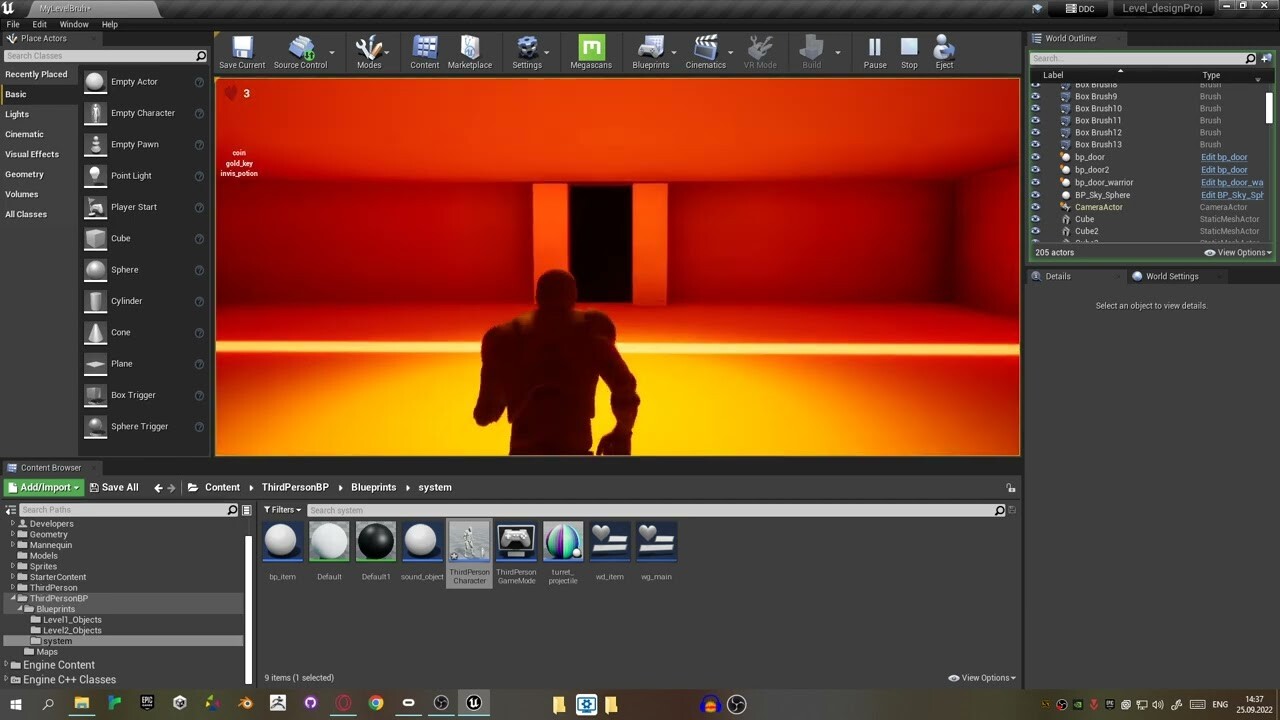Toggle visibility of BP_Sky_Sphere
Viewport: 1280px width, 720px height.
pos(1035,194)
